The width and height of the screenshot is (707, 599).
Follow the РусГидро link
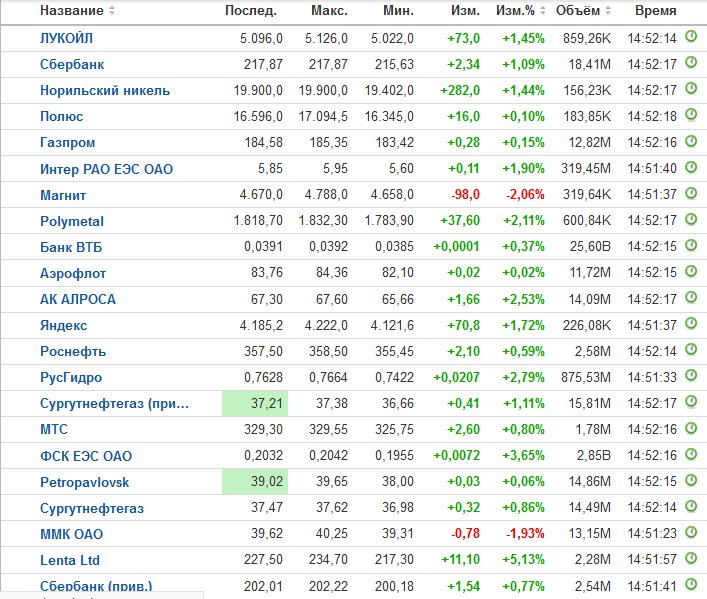(x=71, y=377)
